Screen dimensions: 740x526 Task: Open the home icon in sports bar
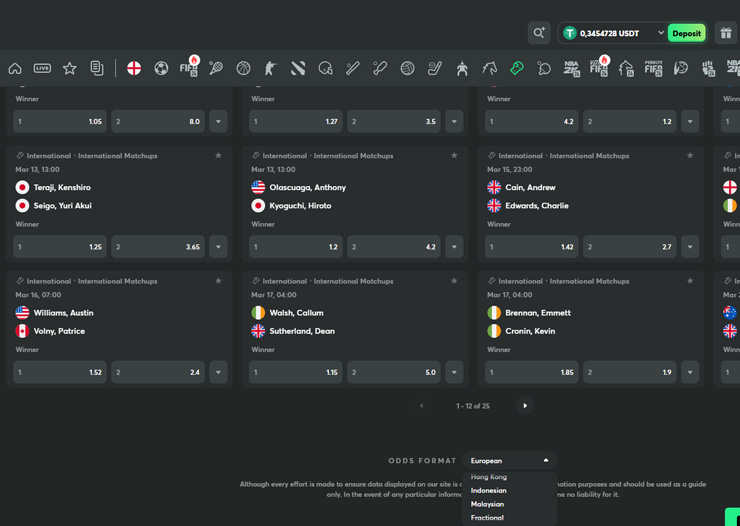tap(15, 69)
